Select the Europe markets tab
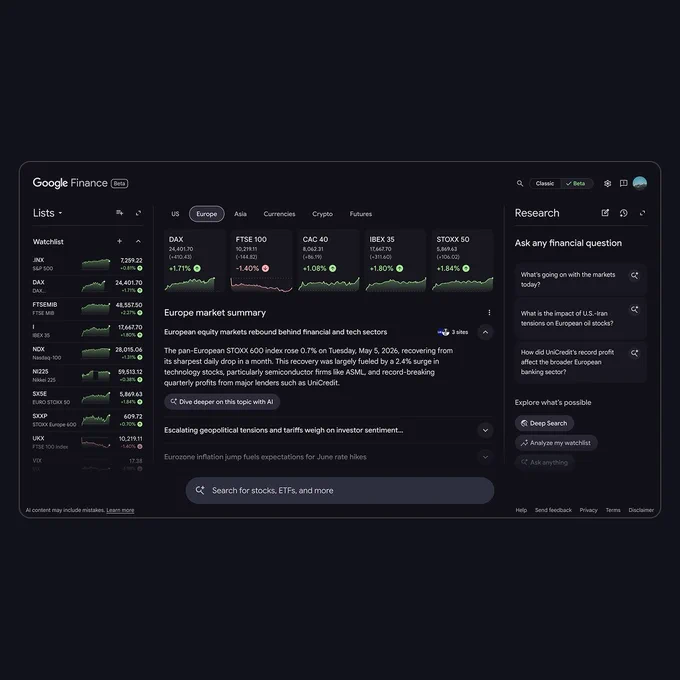This screenshot has height=680, width=680. pos(207,214)
